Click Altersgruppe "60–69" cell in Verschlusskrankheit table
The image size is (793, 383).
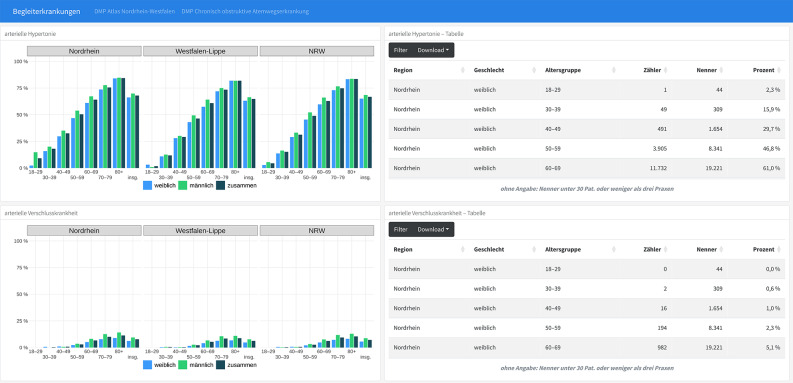pos(553,348)
